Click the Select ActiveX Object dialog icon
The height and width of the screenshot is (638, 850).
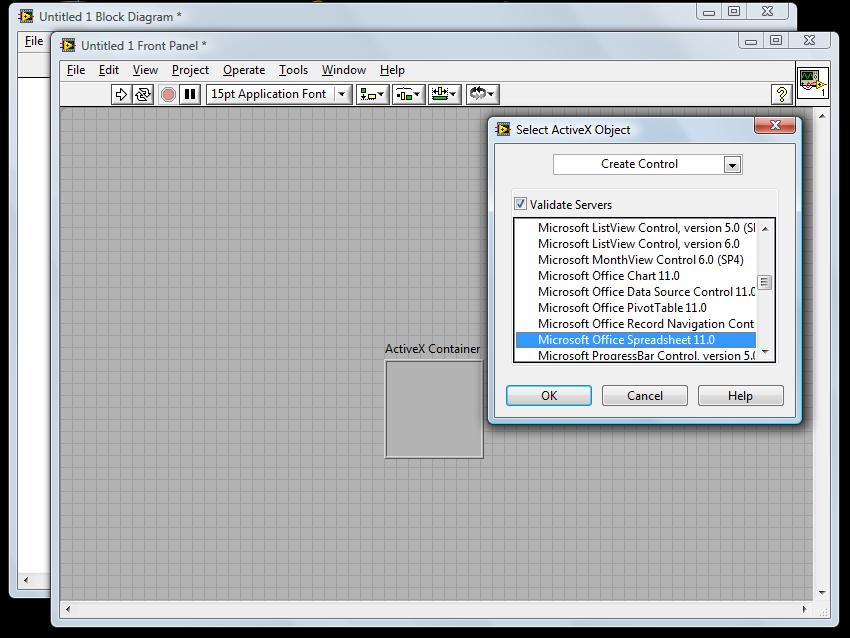tap(503, 130)
